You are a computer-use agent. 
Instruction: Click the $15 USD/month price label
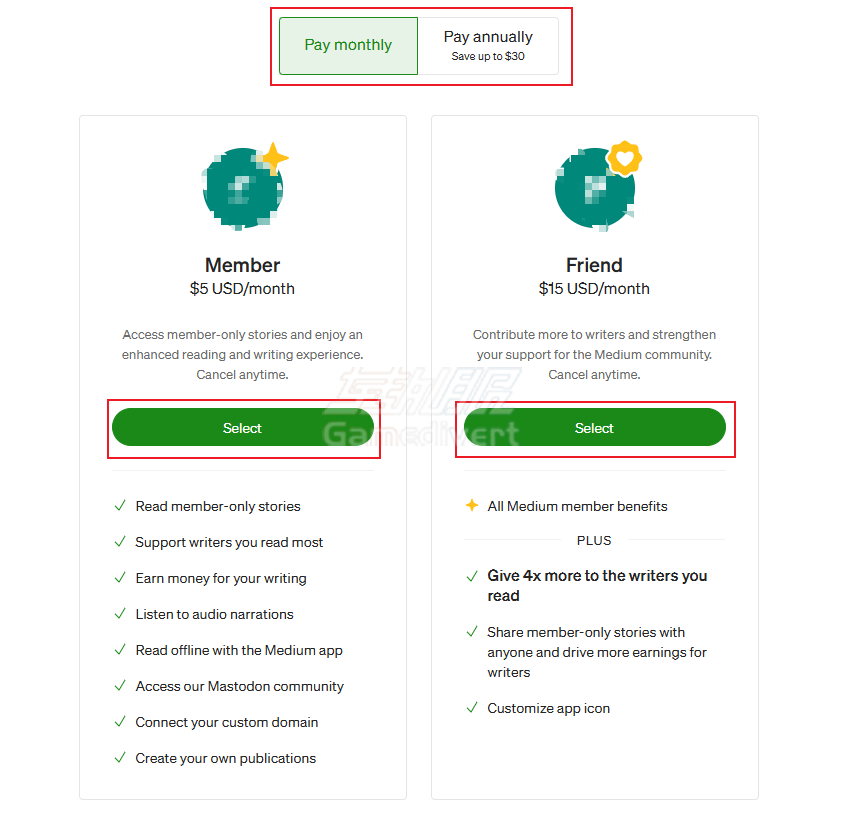coord(594,288)
